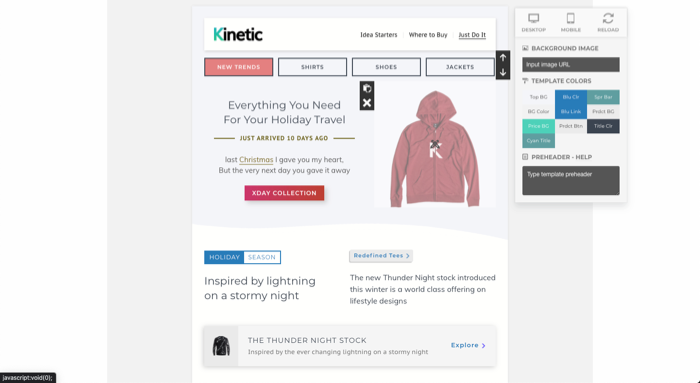Remove block with the X icon
The image size is (700, 383).
pyautogui.click(x=367, y=103)
